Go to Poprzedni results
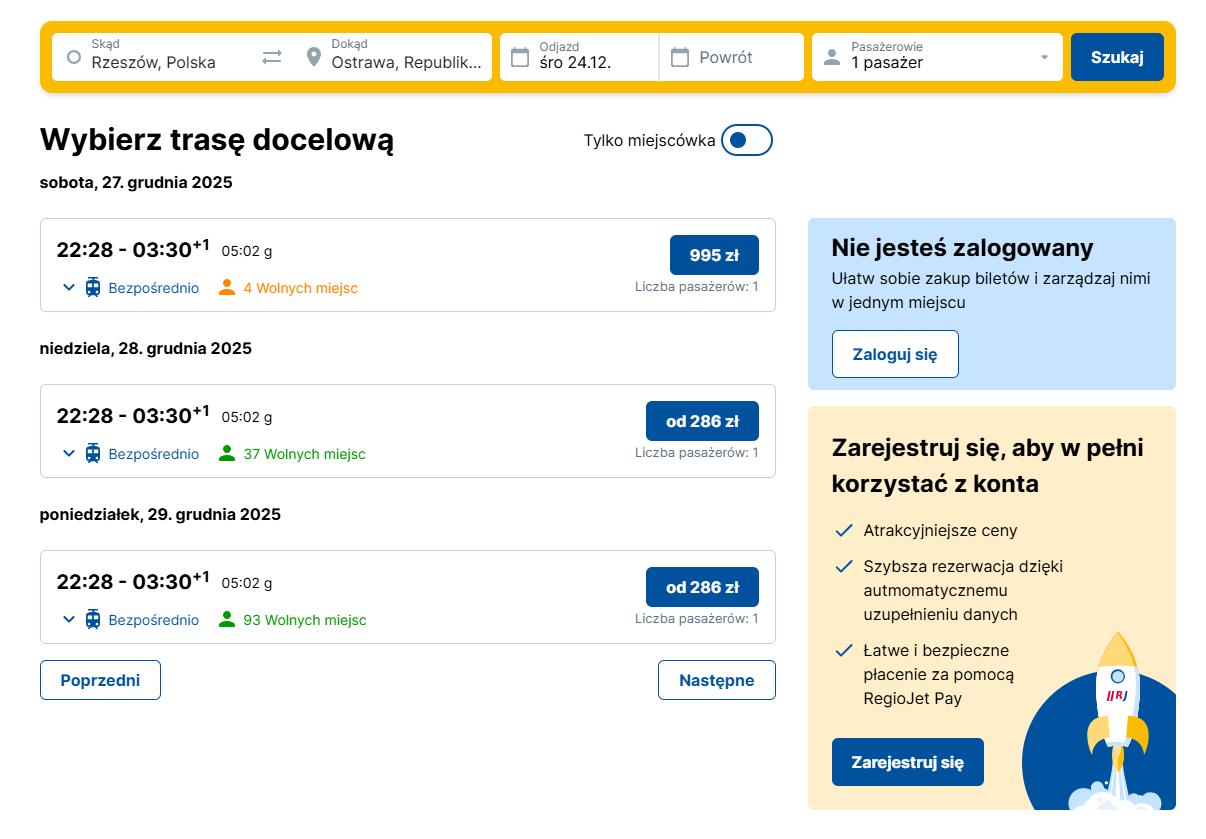 [x=100, y=680]
